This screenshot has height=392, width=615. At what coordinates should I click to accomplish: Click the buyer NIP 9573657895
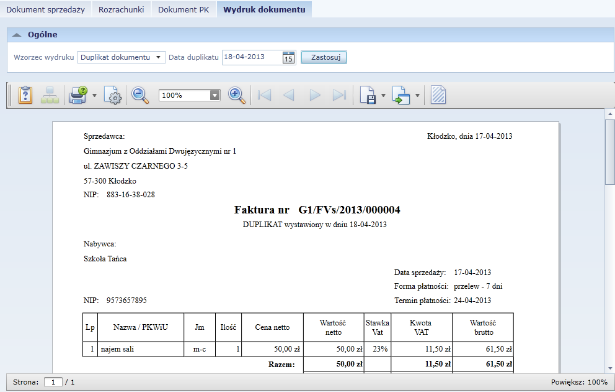click(126, 300)
